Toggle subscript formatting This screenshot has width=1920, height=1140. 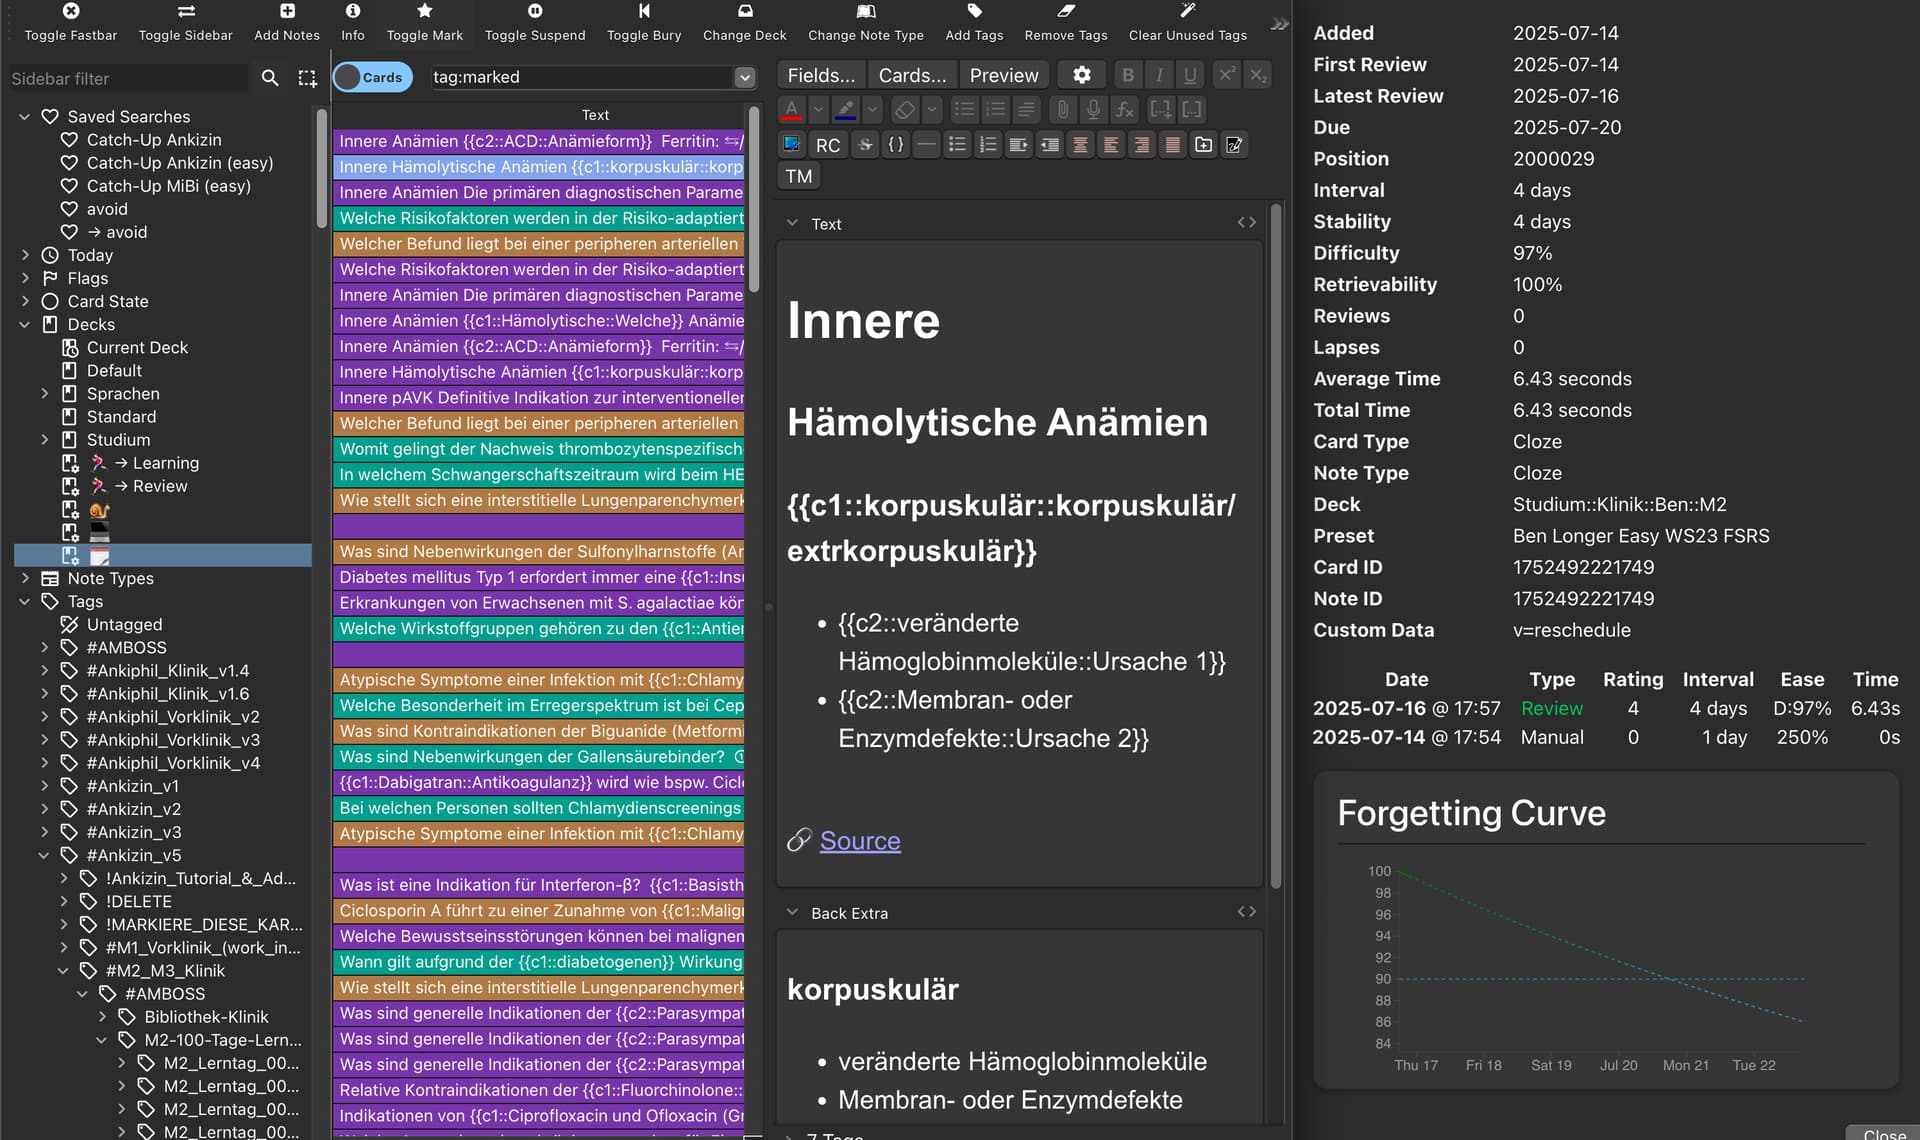pyautogui.click(x=1258, y=75)
